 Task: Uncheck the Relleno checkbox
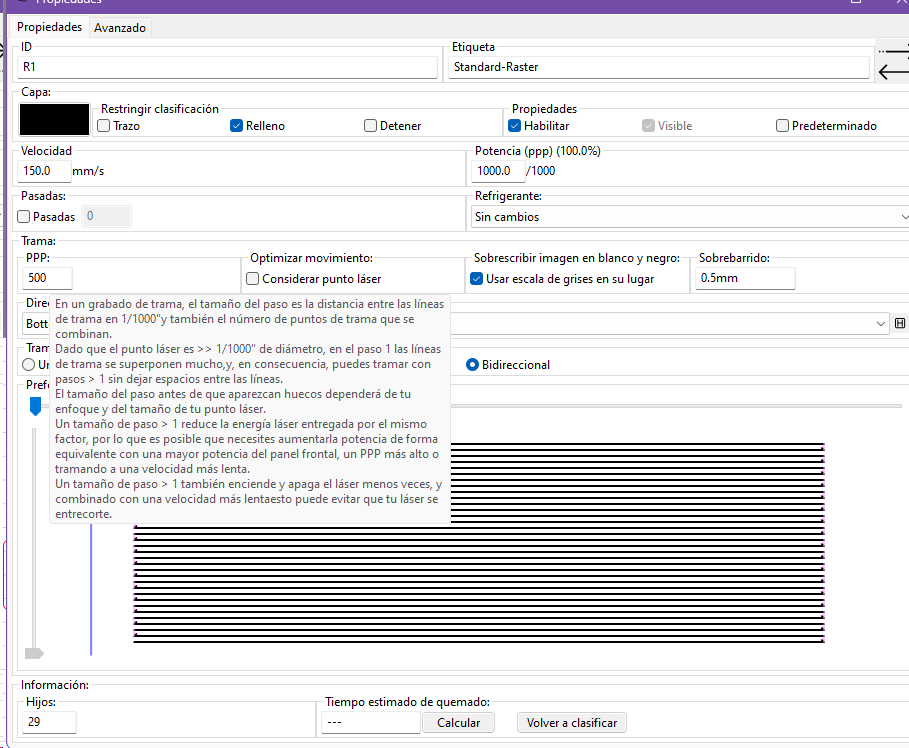(236, 126)
